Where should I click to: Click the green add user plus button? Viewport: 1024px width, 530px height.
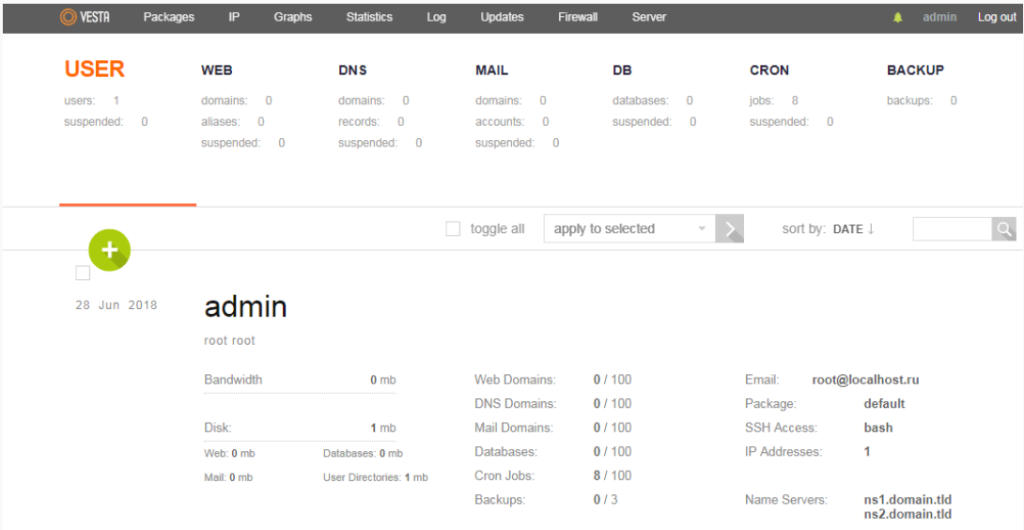[x=109, y=250]
